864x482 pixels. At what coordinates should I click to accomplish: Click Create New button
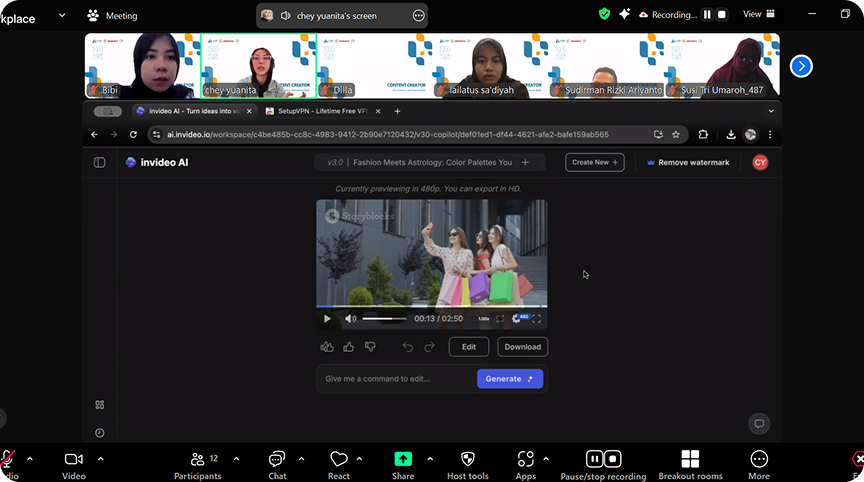point(595,163)
